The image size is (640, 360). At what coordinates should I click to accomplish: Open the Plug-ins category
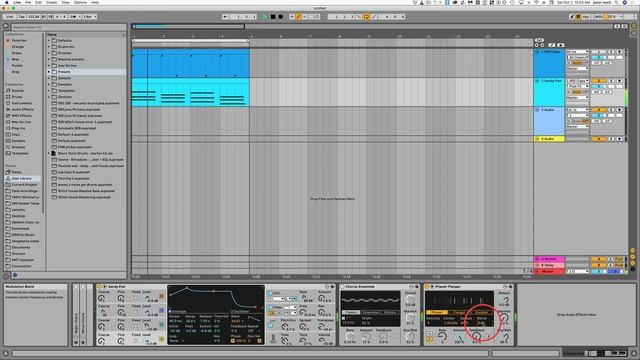(18, 128)
